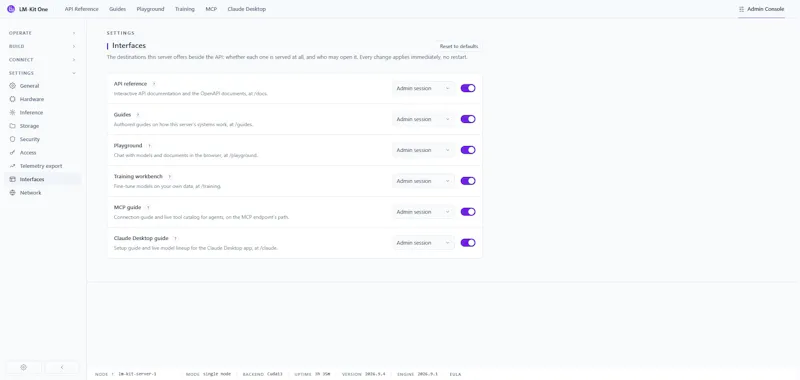Open the Network globe icon

[13, 193]
